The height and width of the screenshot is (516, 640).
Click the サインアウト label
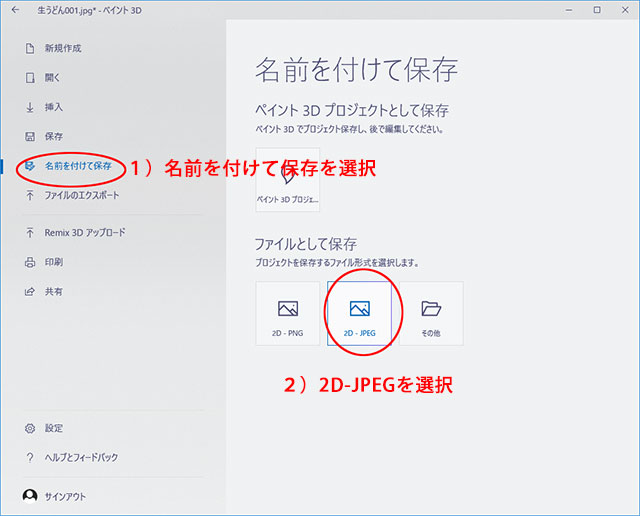65,497
